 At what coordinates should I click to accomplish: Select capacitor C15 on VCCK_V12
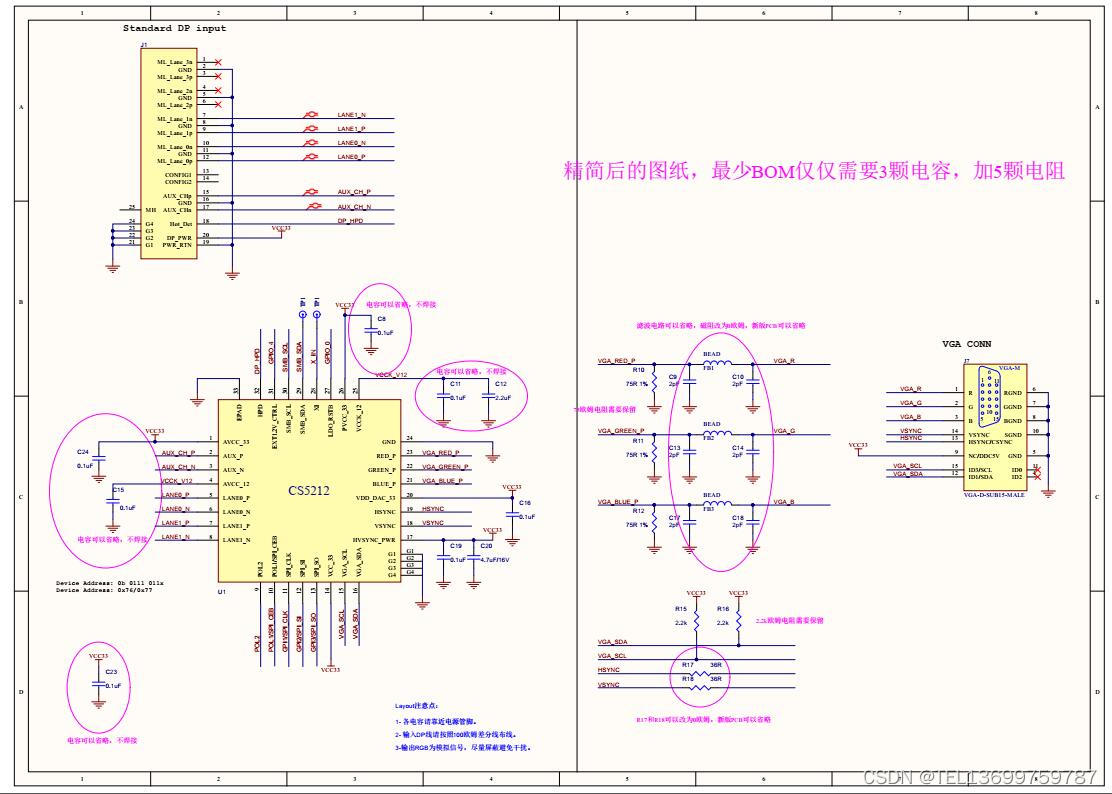(x=112, y=501)
